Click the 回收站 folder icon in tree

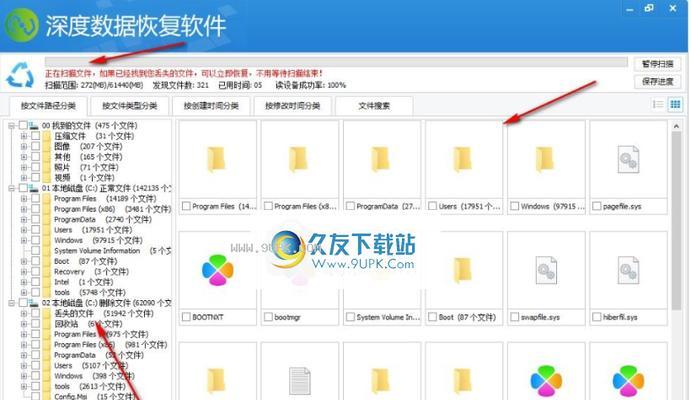click(47, 324)
